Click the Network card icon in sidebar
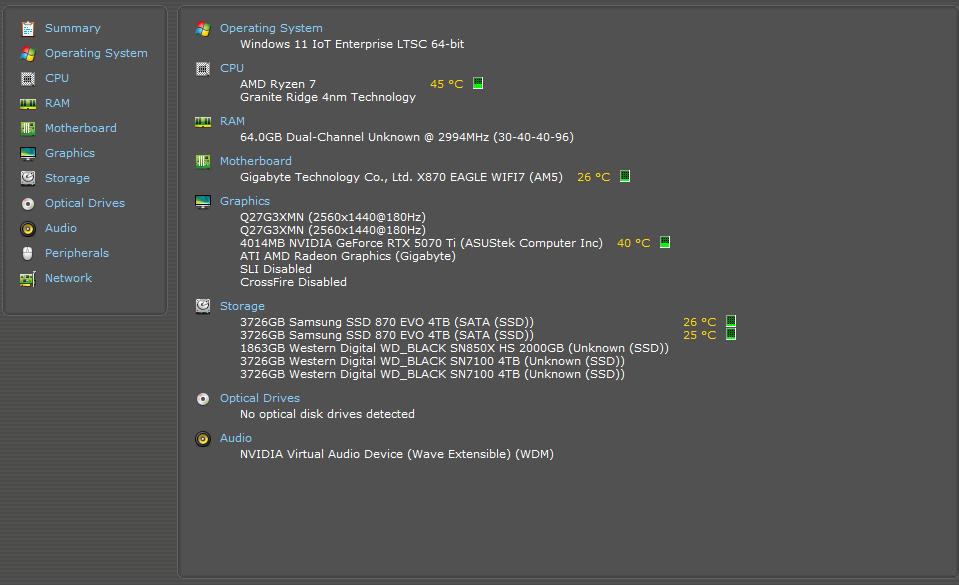Screen dimensions: 959x585 tap(28, 279)
